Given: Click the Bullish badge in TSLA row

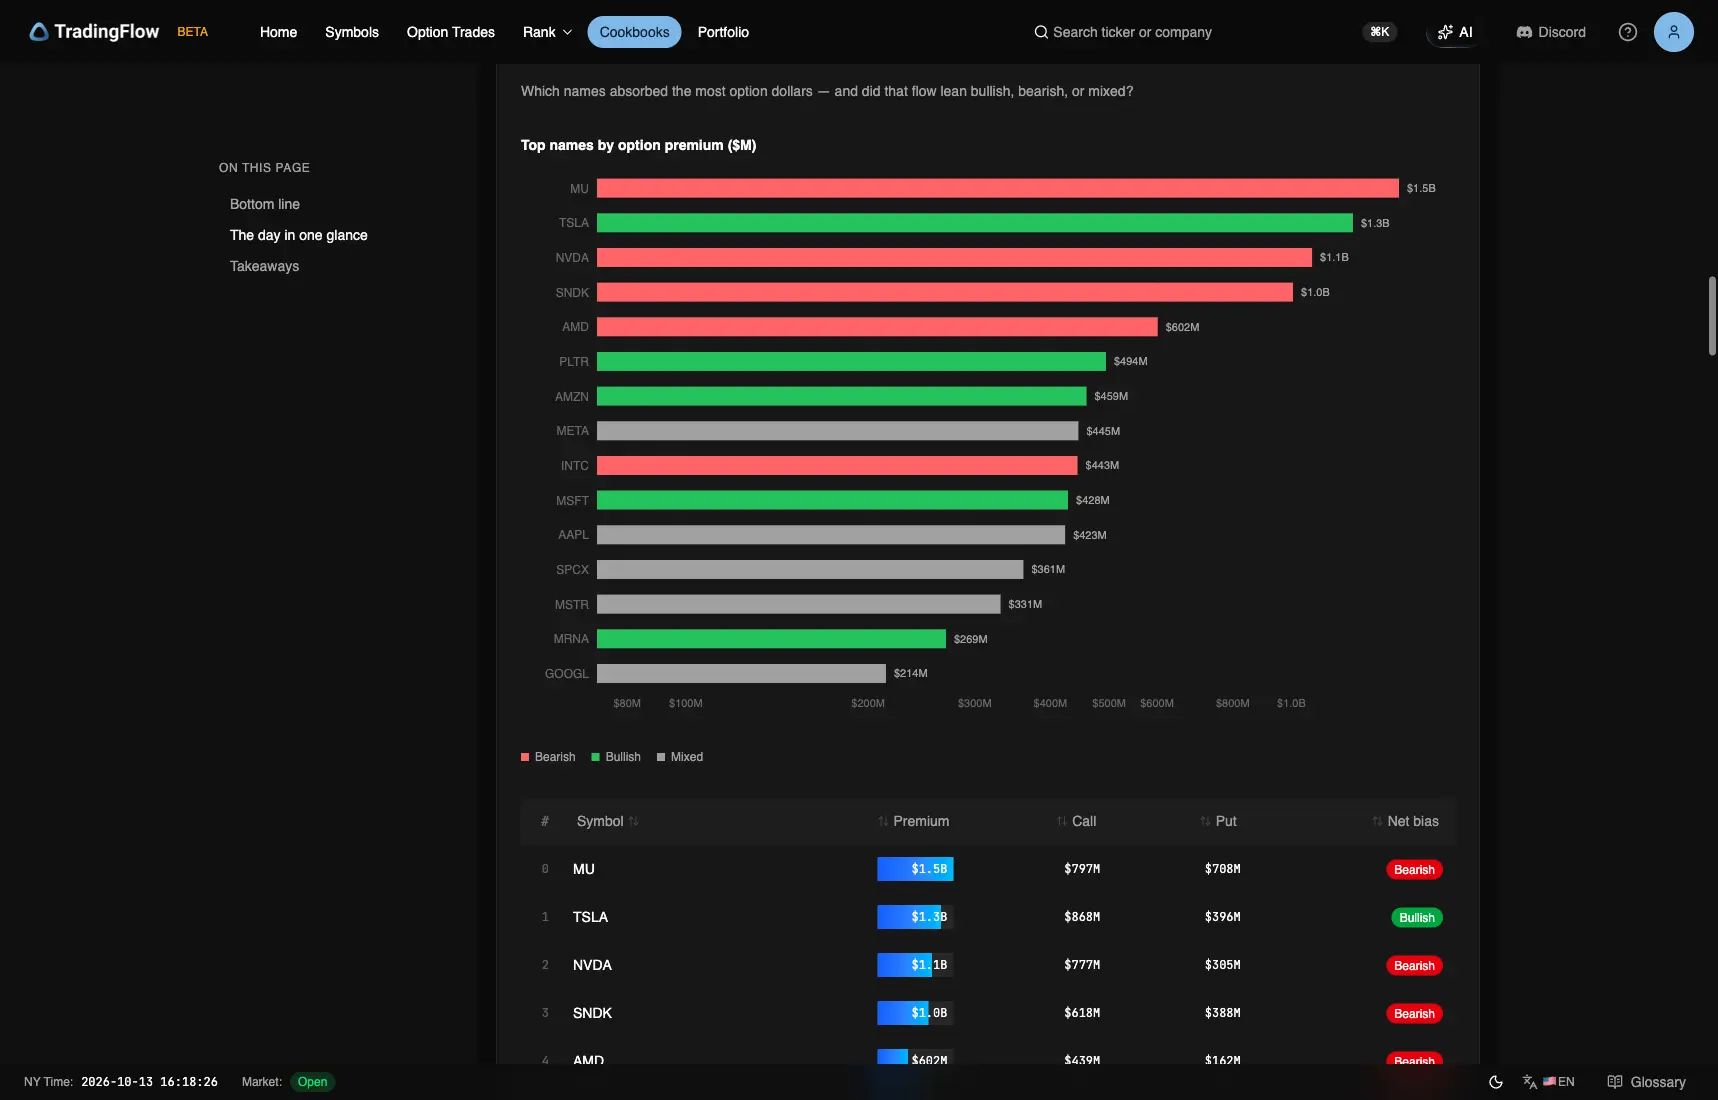Looking at the screenshot, I should (x=1416, y=918).
